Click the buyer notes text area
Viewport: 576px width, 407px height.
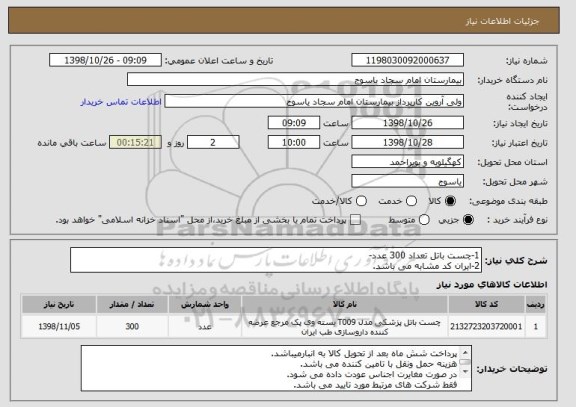[x=276, y=368]
